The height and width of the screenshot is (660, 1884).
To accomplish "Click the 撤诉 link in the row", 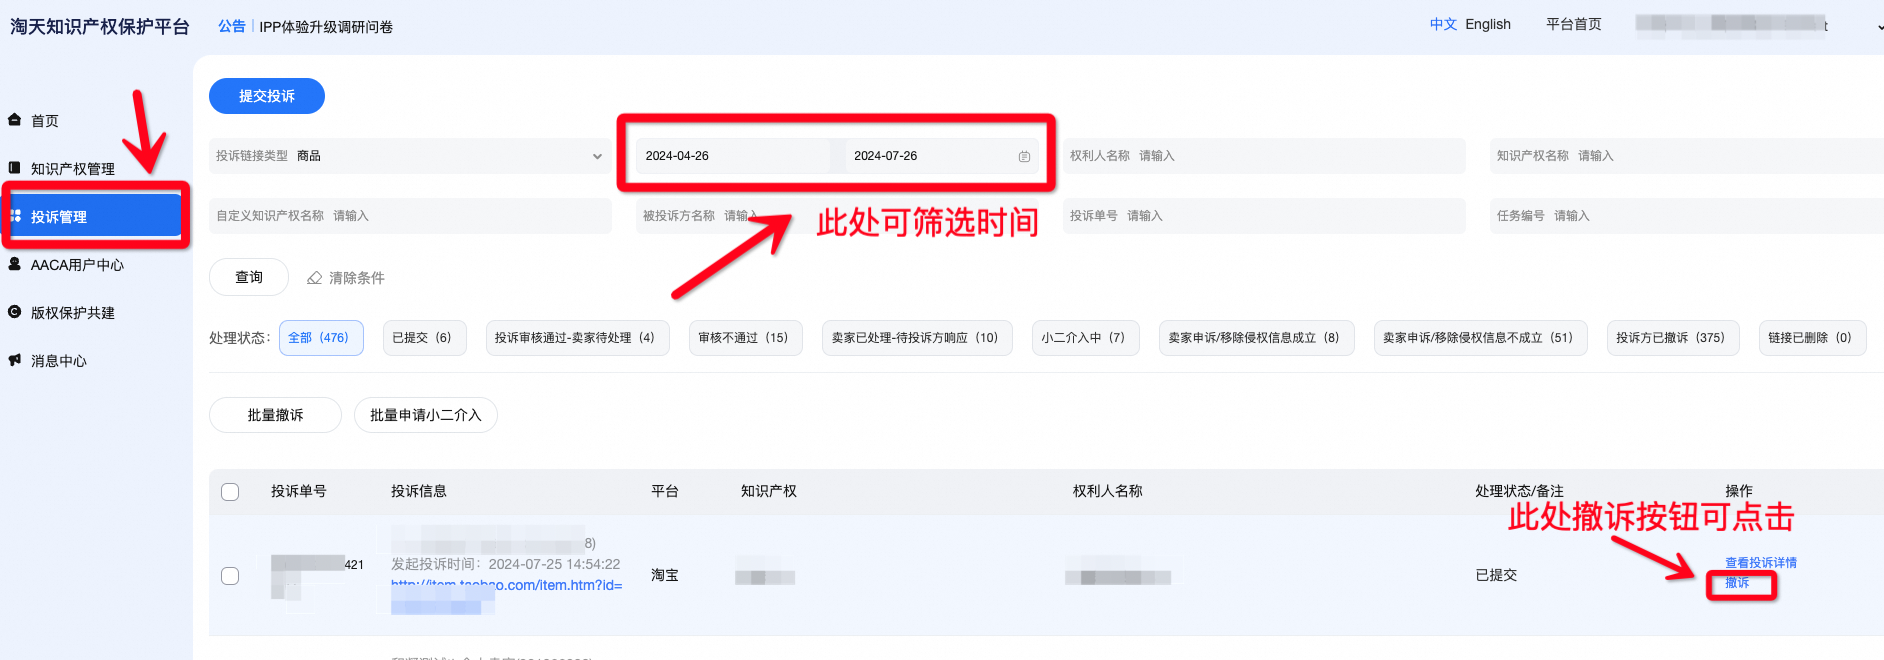I will click(1737, 583).
